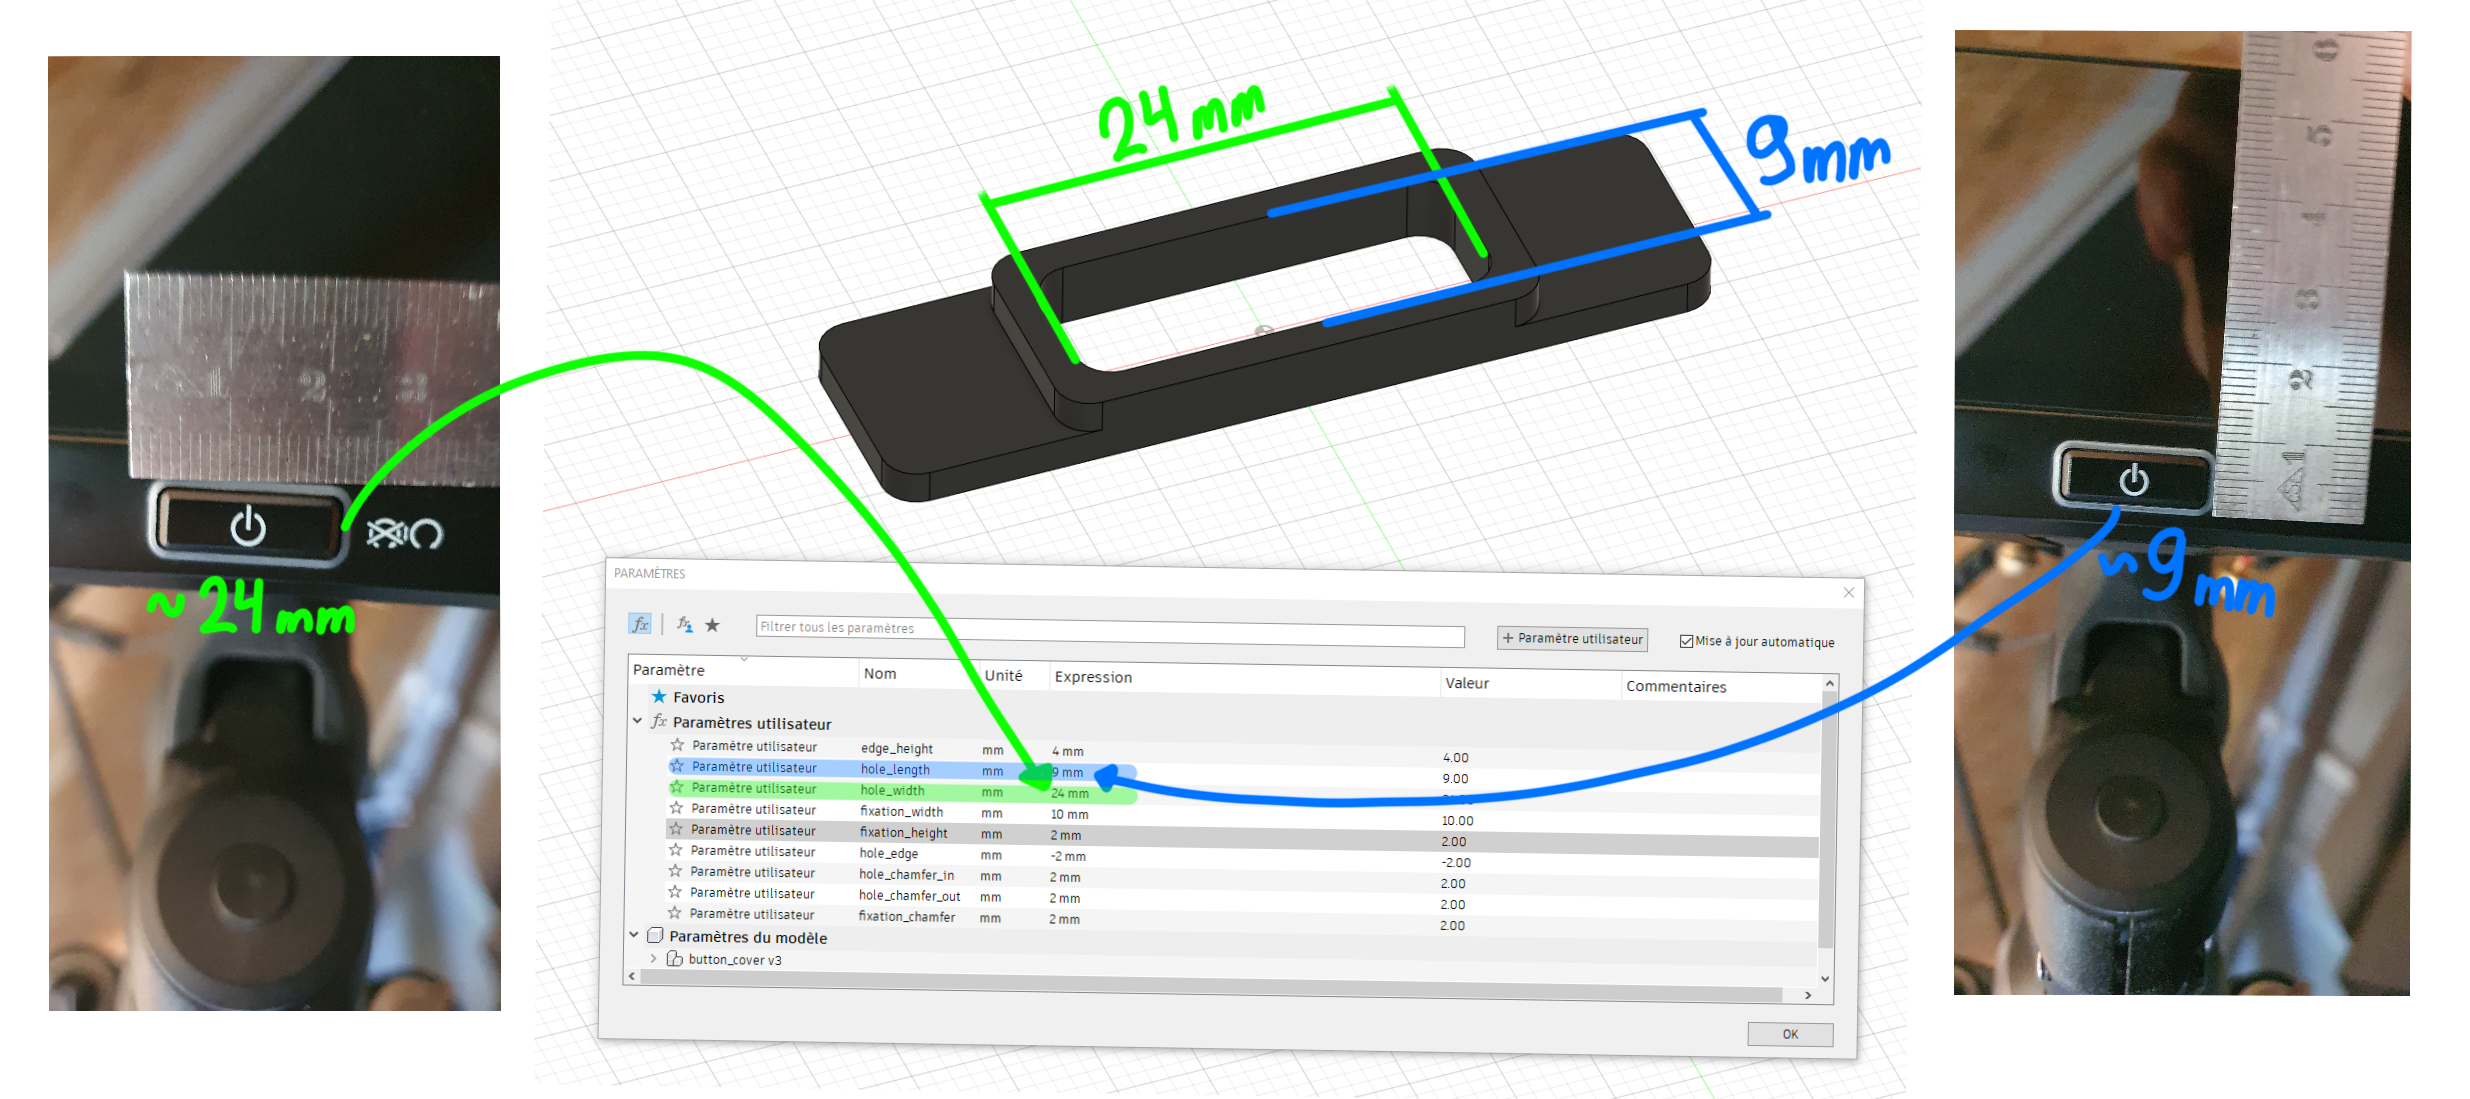Click the button_cover v3 component icon
Screen dimensions: 2470x1099
[675, 959]
